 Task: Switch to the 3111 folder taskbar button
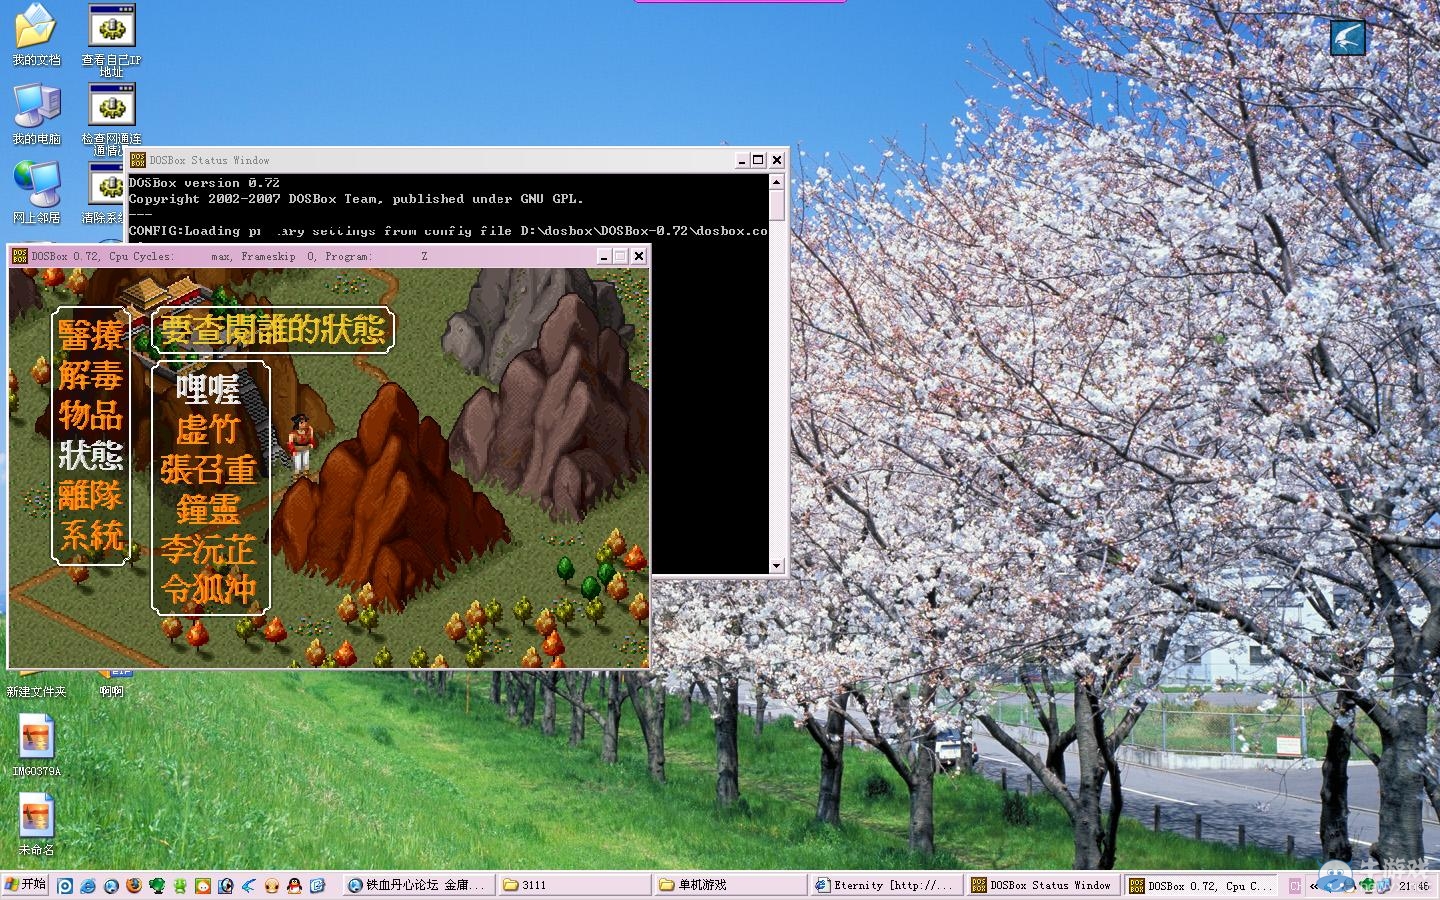click(574, 885)
